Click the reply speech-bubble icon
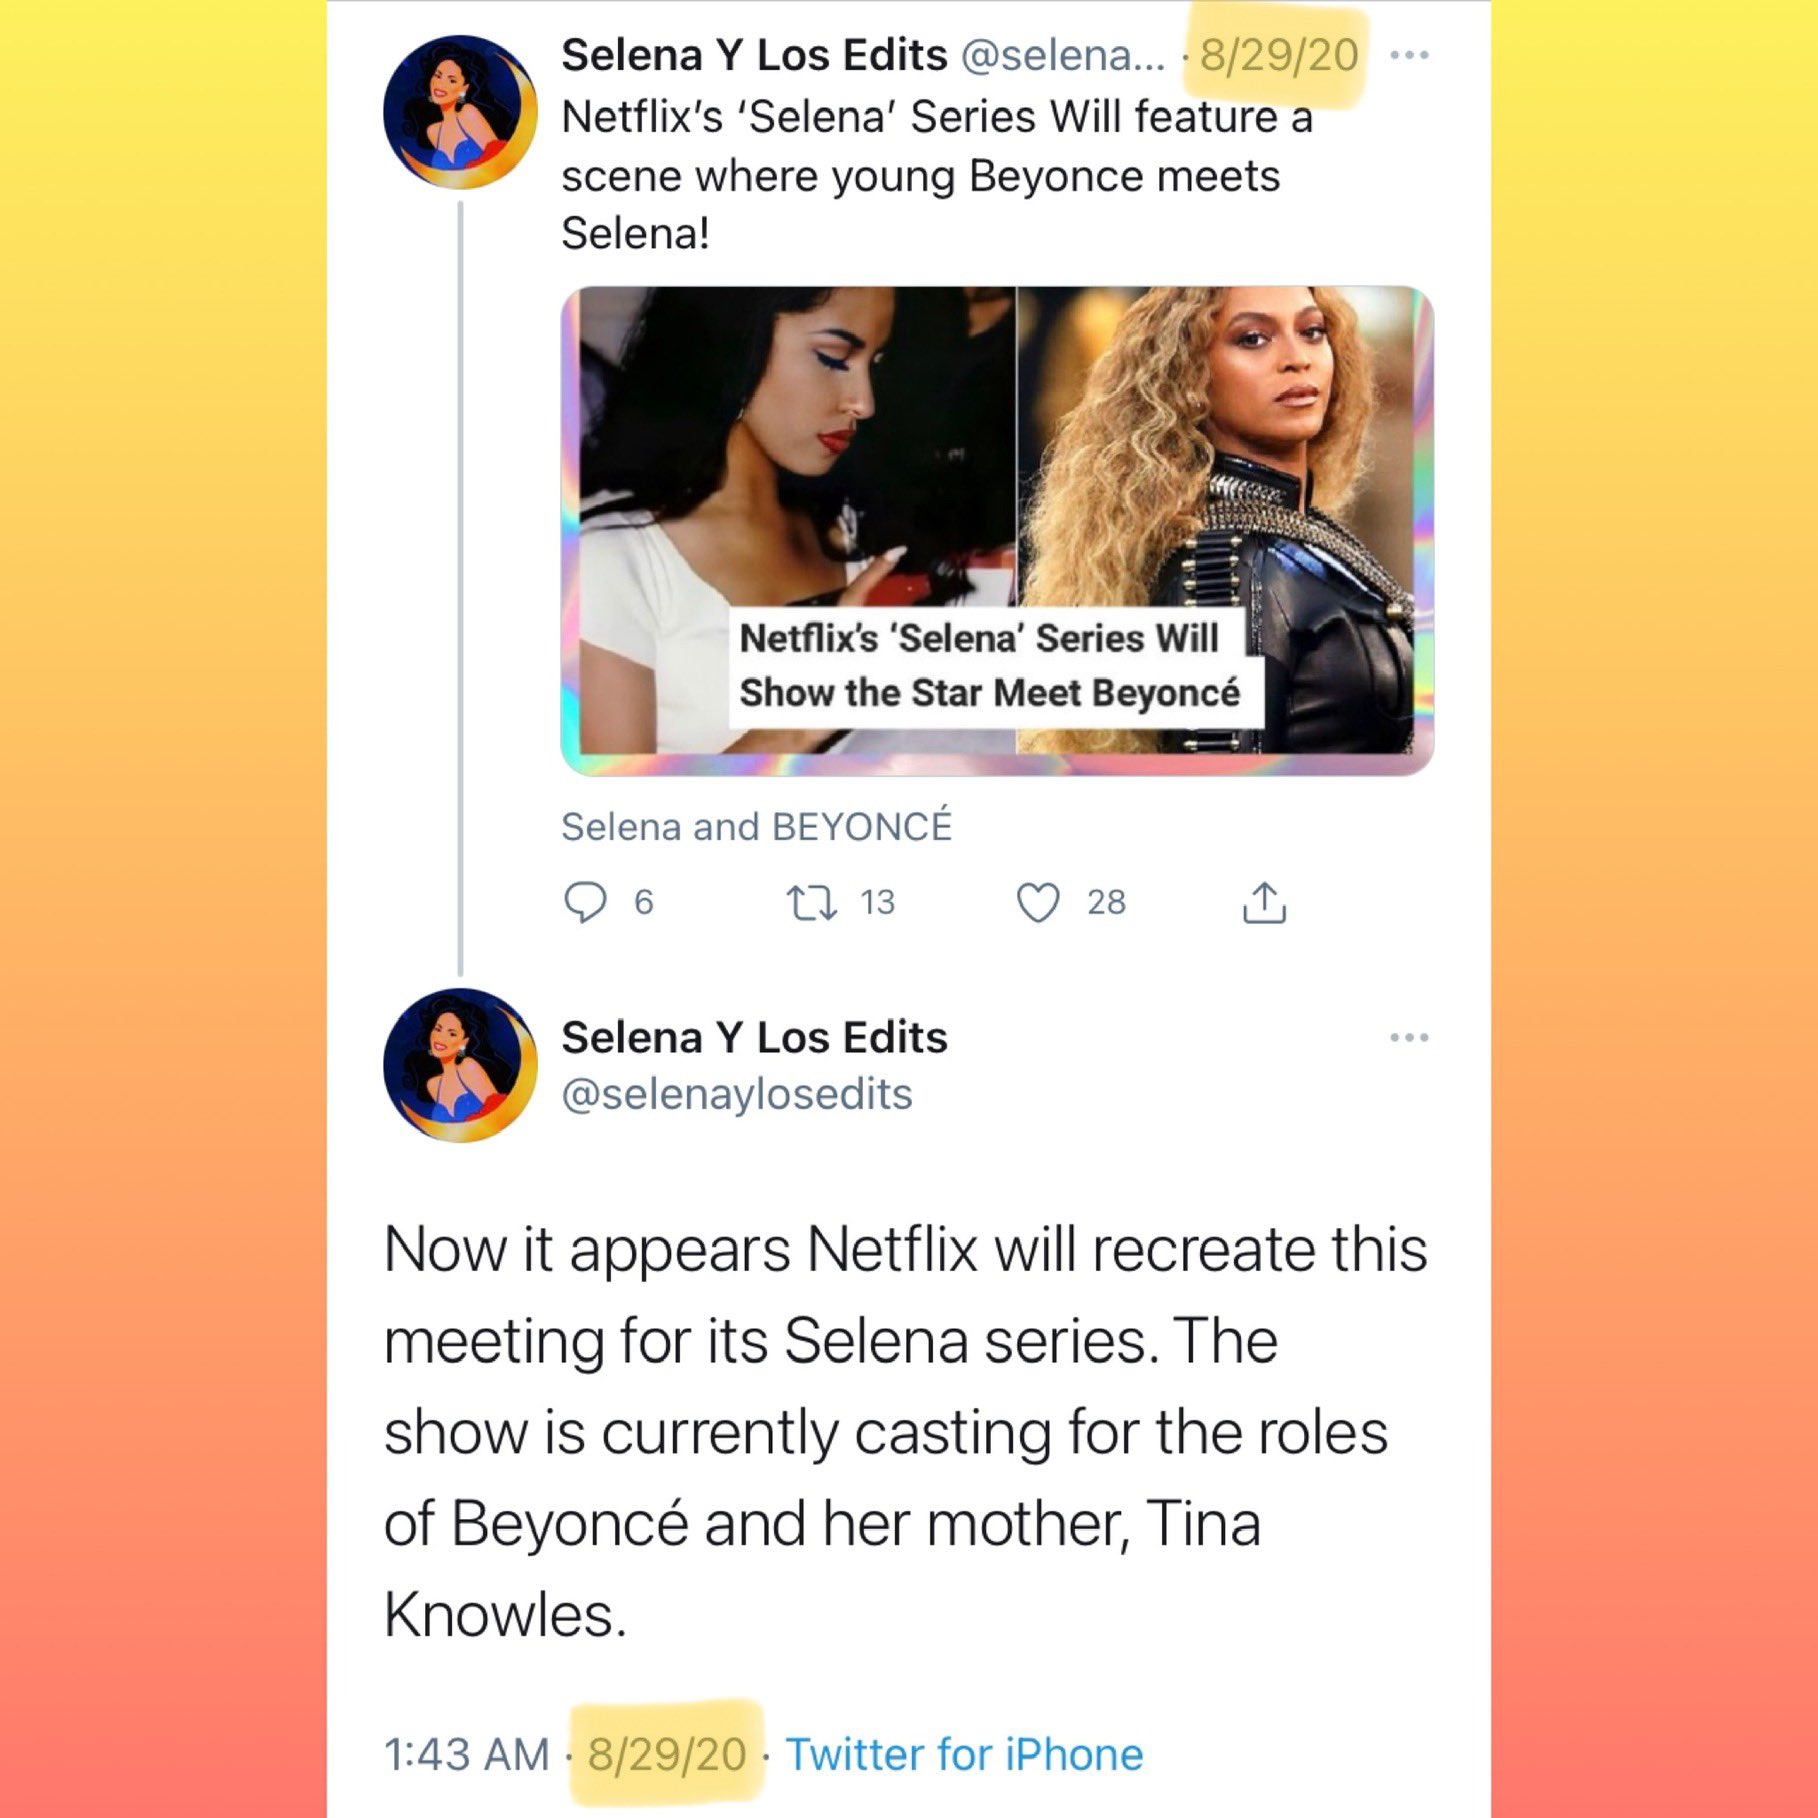Viewport: 1818px width, 1818px height. click(585, 902)
